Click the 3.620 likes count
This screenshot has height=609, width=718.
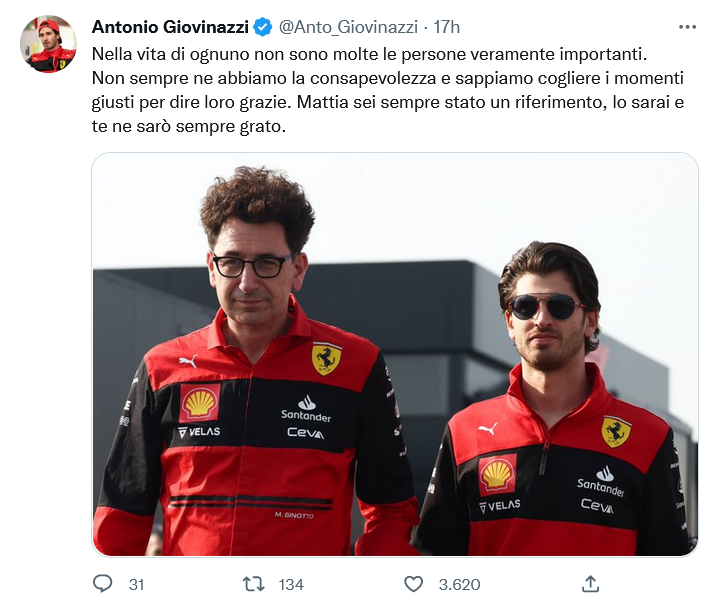[x=459, y=585]
